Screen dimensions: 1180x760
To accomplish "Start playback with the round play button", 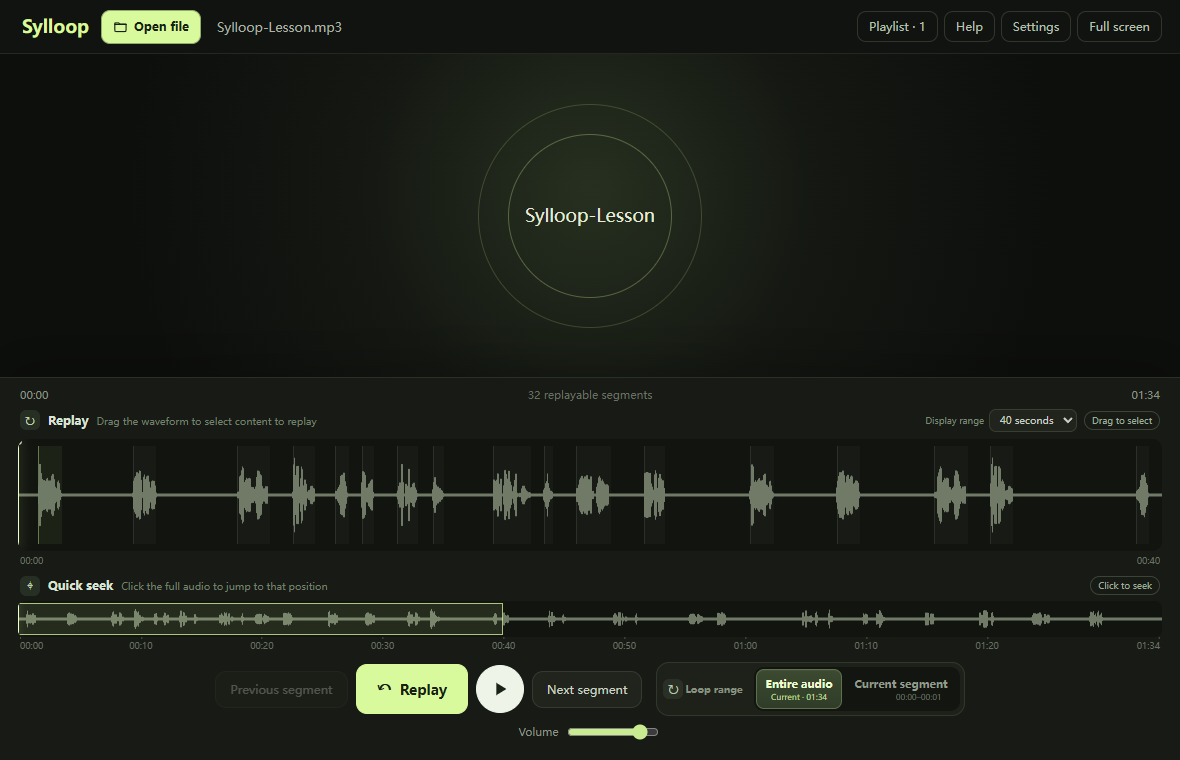I will pos(500,689).
